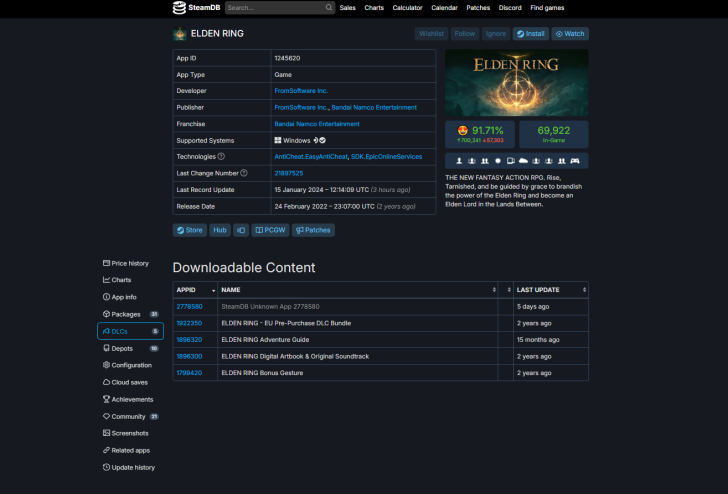Click the ELDEN RING app icon beside title
Viewport: 728px width, 494px height.
point(179,33)
